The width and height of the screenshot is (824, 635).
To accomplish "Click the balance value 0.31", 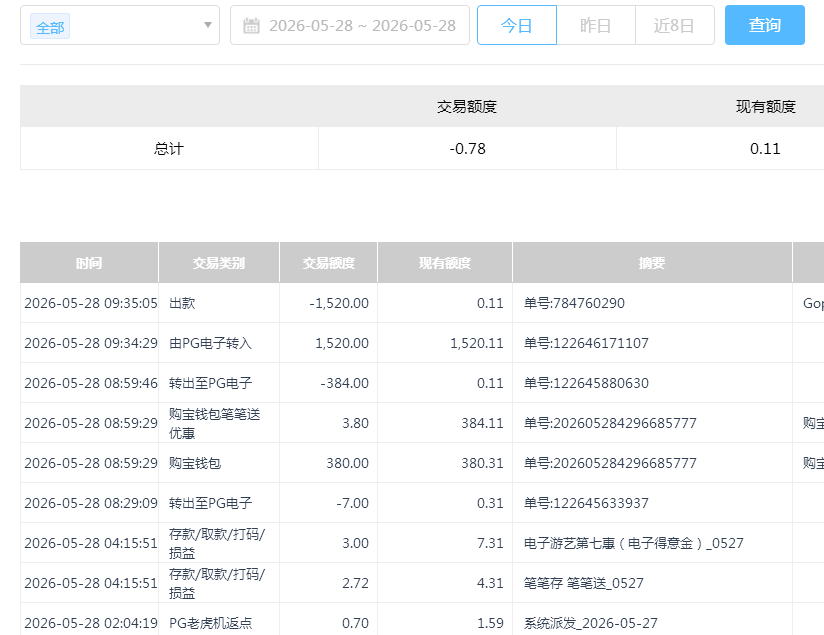I will (x=490, y=503).
